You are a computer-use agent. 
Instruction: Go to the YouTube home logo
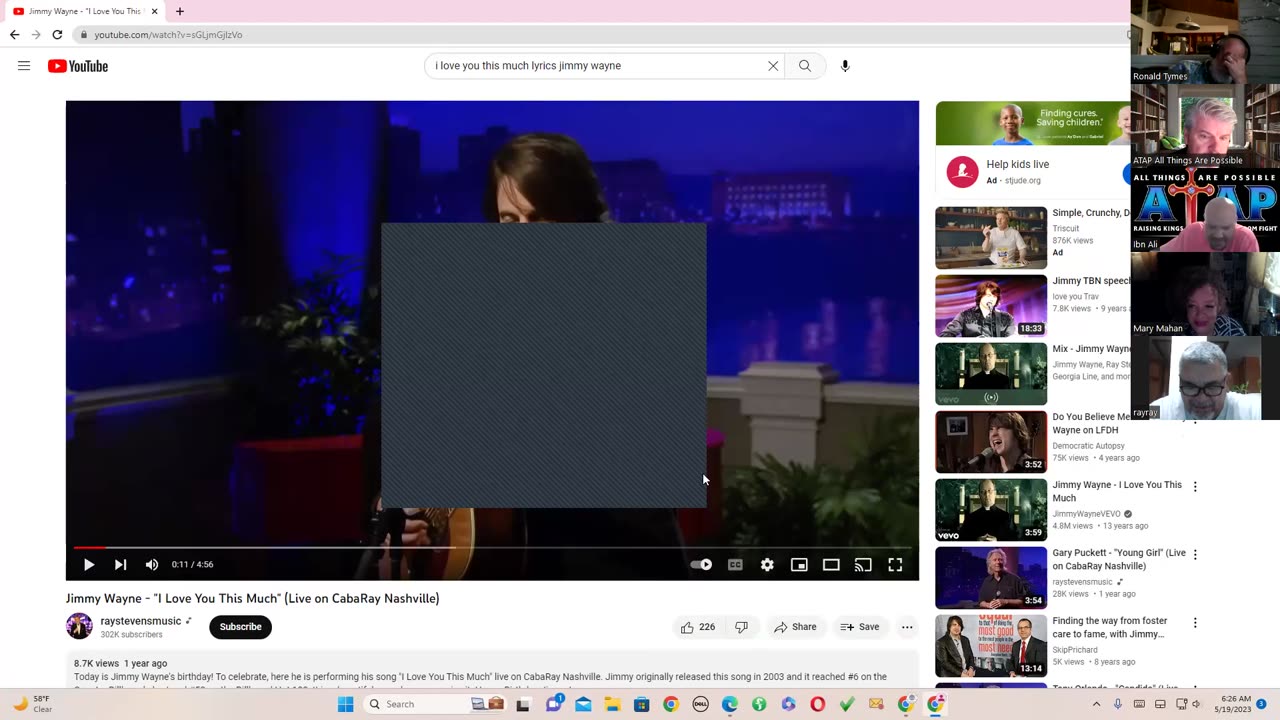tap(78, 66)
